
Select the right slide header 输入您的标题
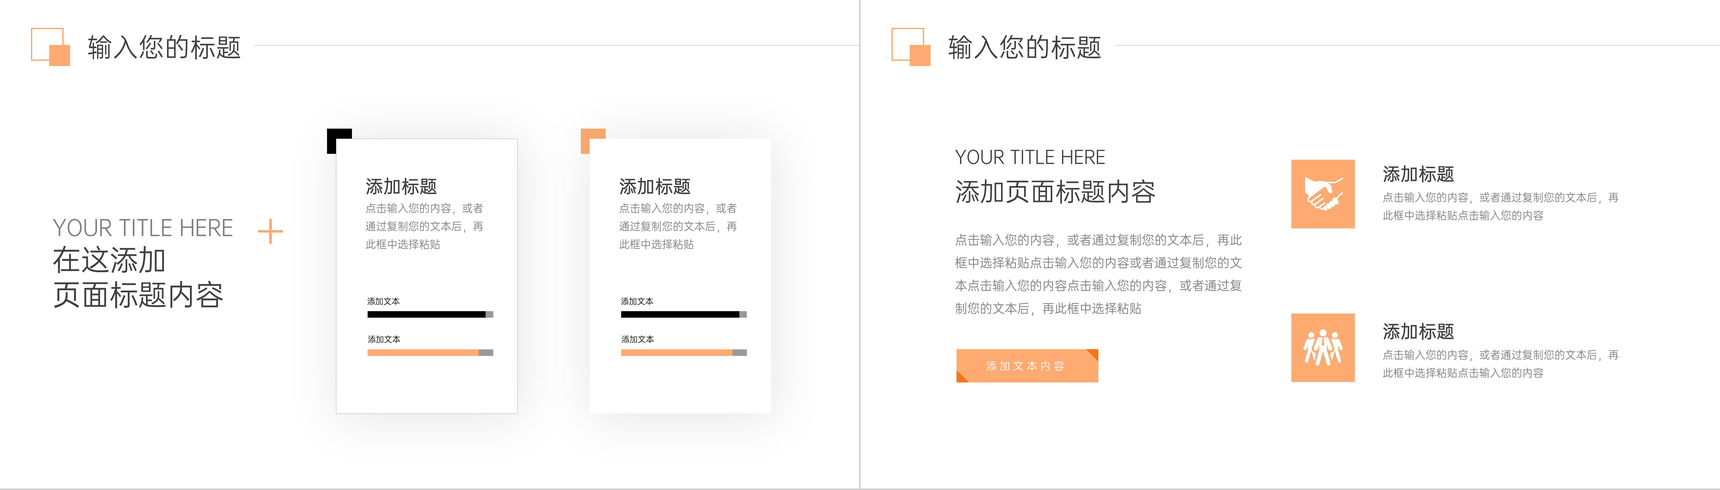(1024, 47)
